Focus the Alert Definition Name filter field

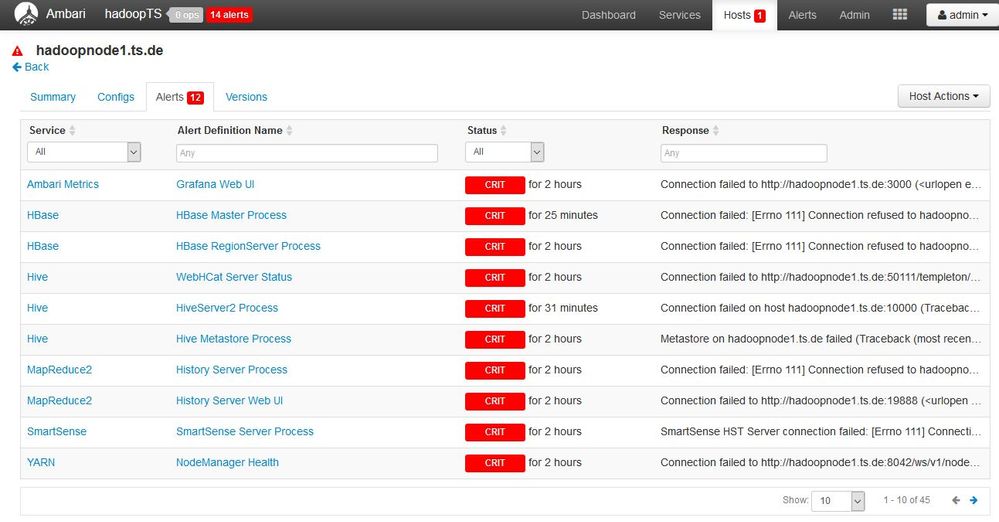point(307,153)
